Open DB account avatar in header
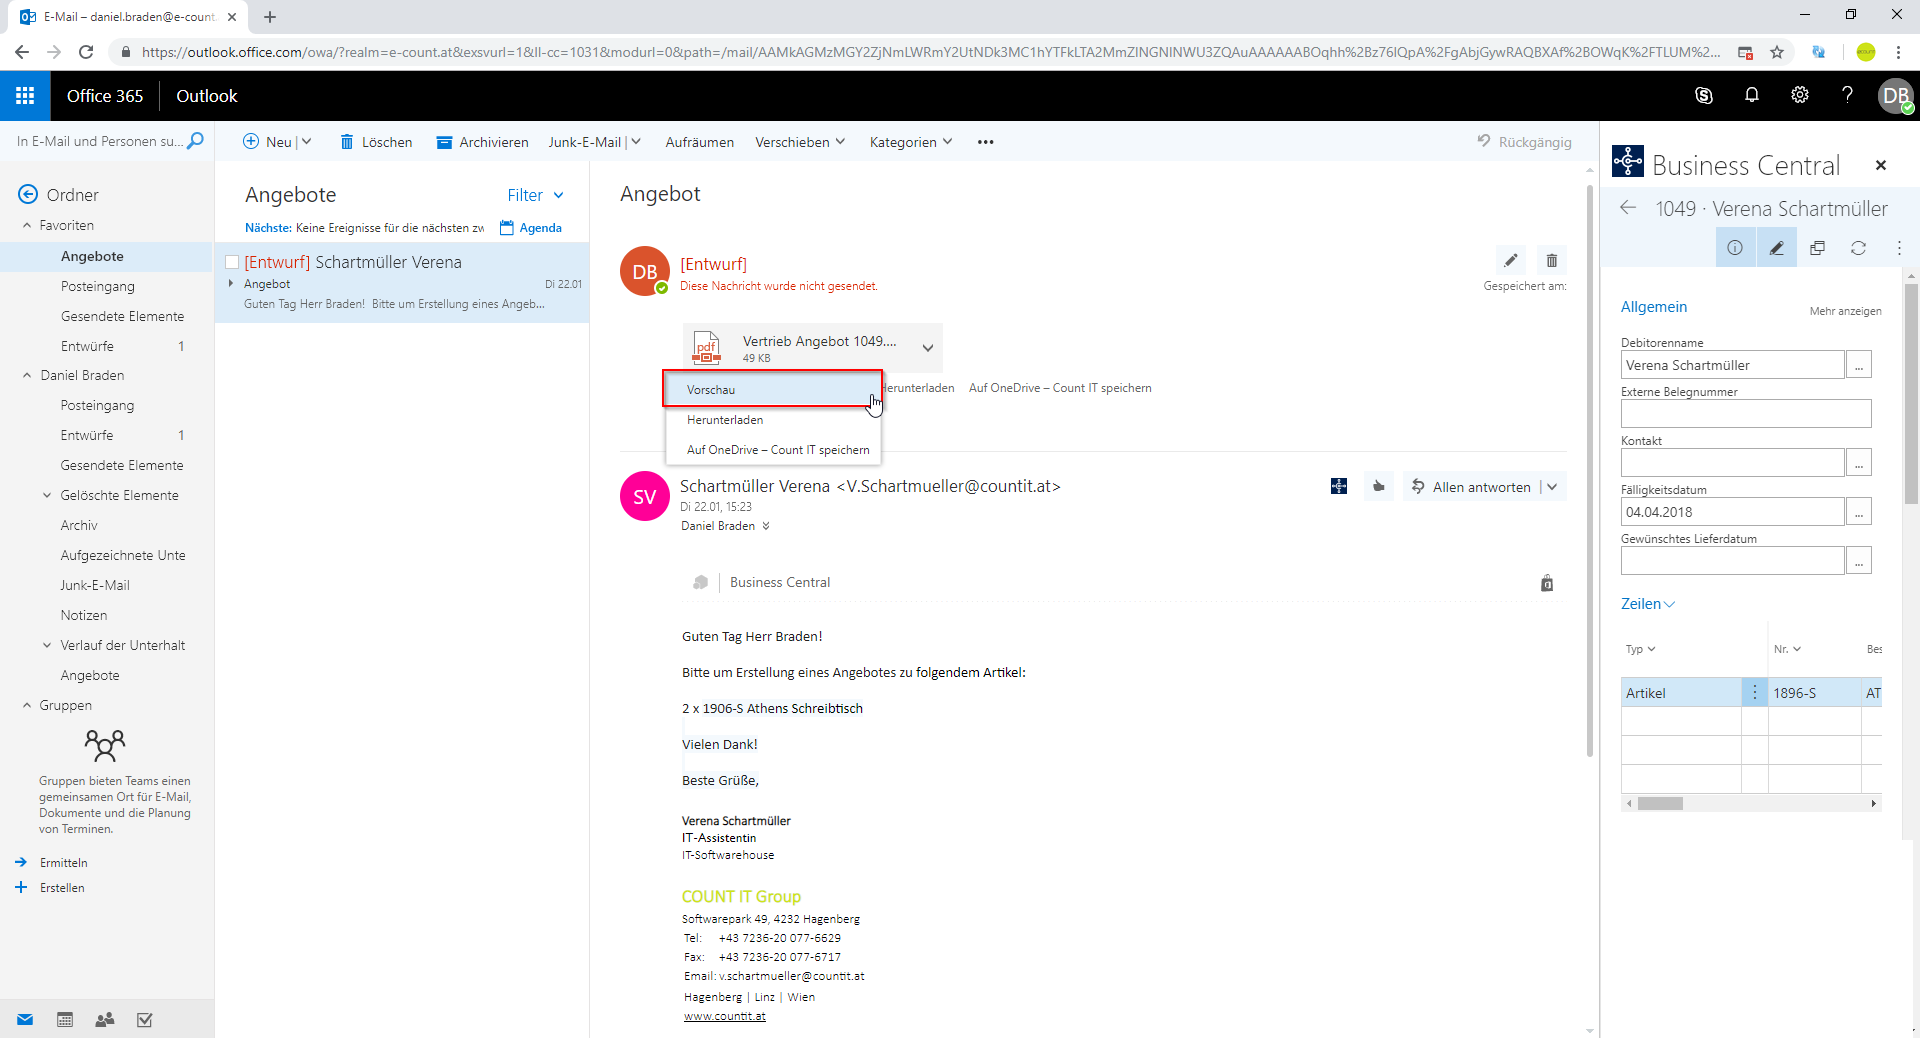 (1896, 96)
